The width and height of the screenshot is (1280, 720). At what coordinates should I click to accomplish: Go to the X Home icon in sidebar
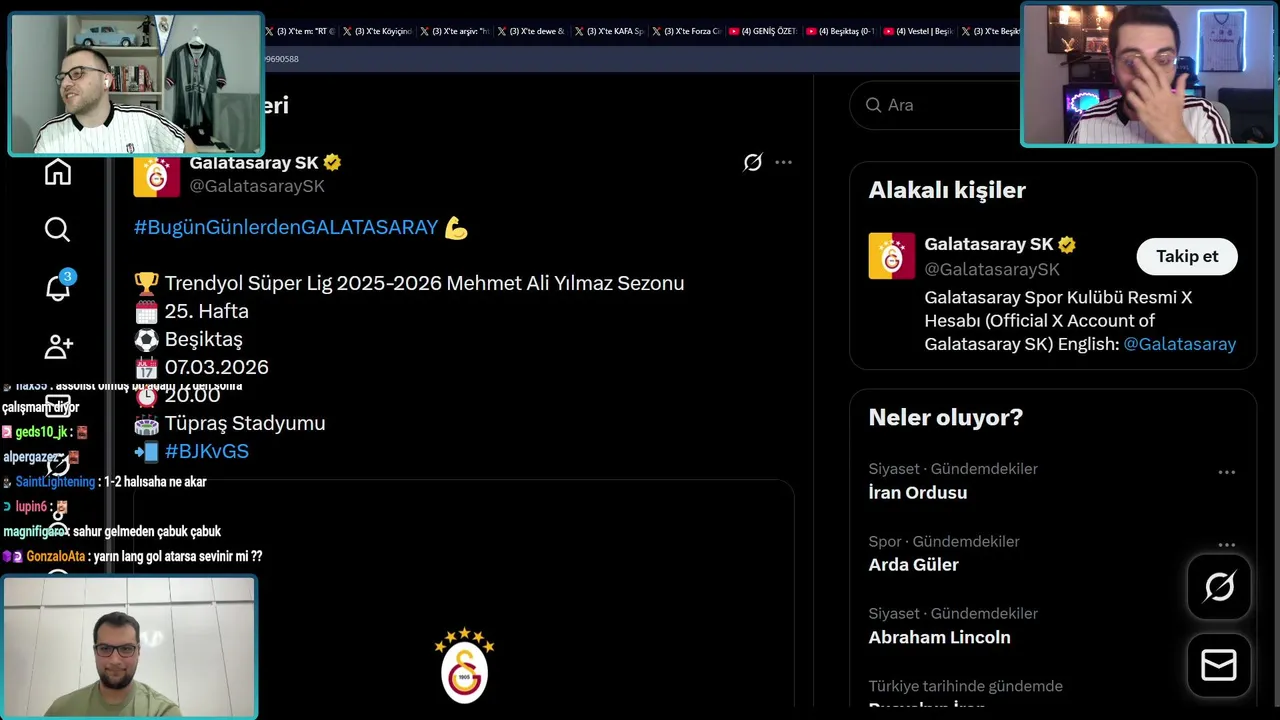(x=58, y=172)
